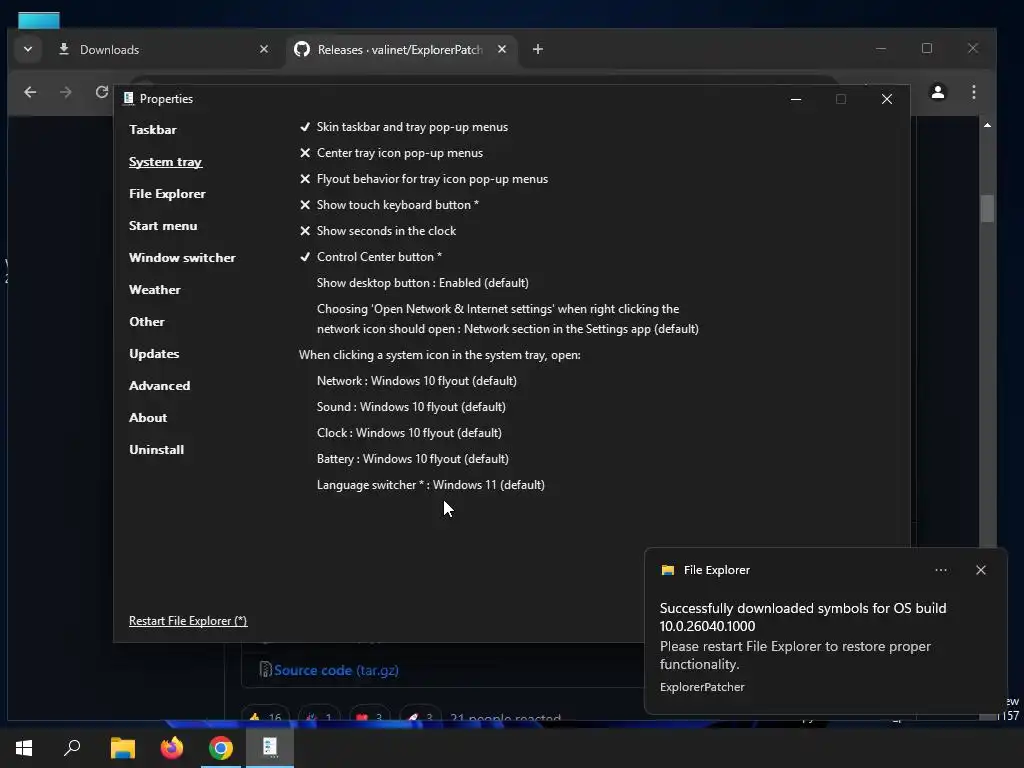Reload the browser page
Image resolution: width=1024 pixels, height=768 pixels.
pyautogui.click(x=101, y=92)
